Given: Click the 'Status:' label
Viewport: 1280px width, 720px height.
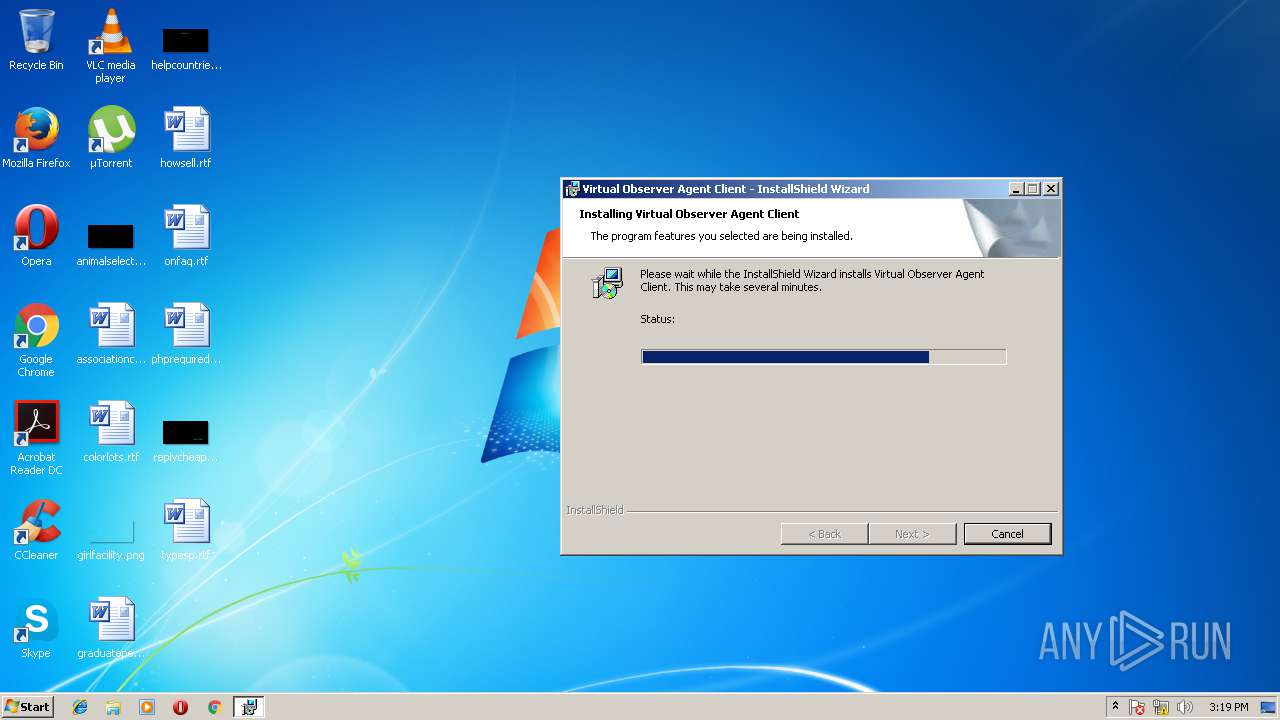Looking at the screenshot, I should pyautogui.click(x=657, y=319).
